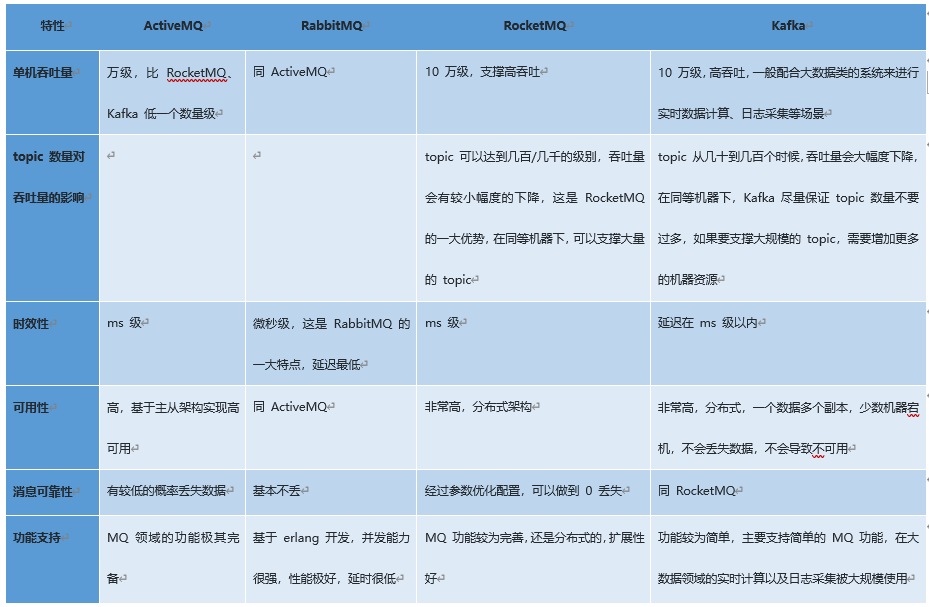The image size is (929, 607).
Task: Click cell 延迟在 ms 级以内
Action: coord(788,343)
